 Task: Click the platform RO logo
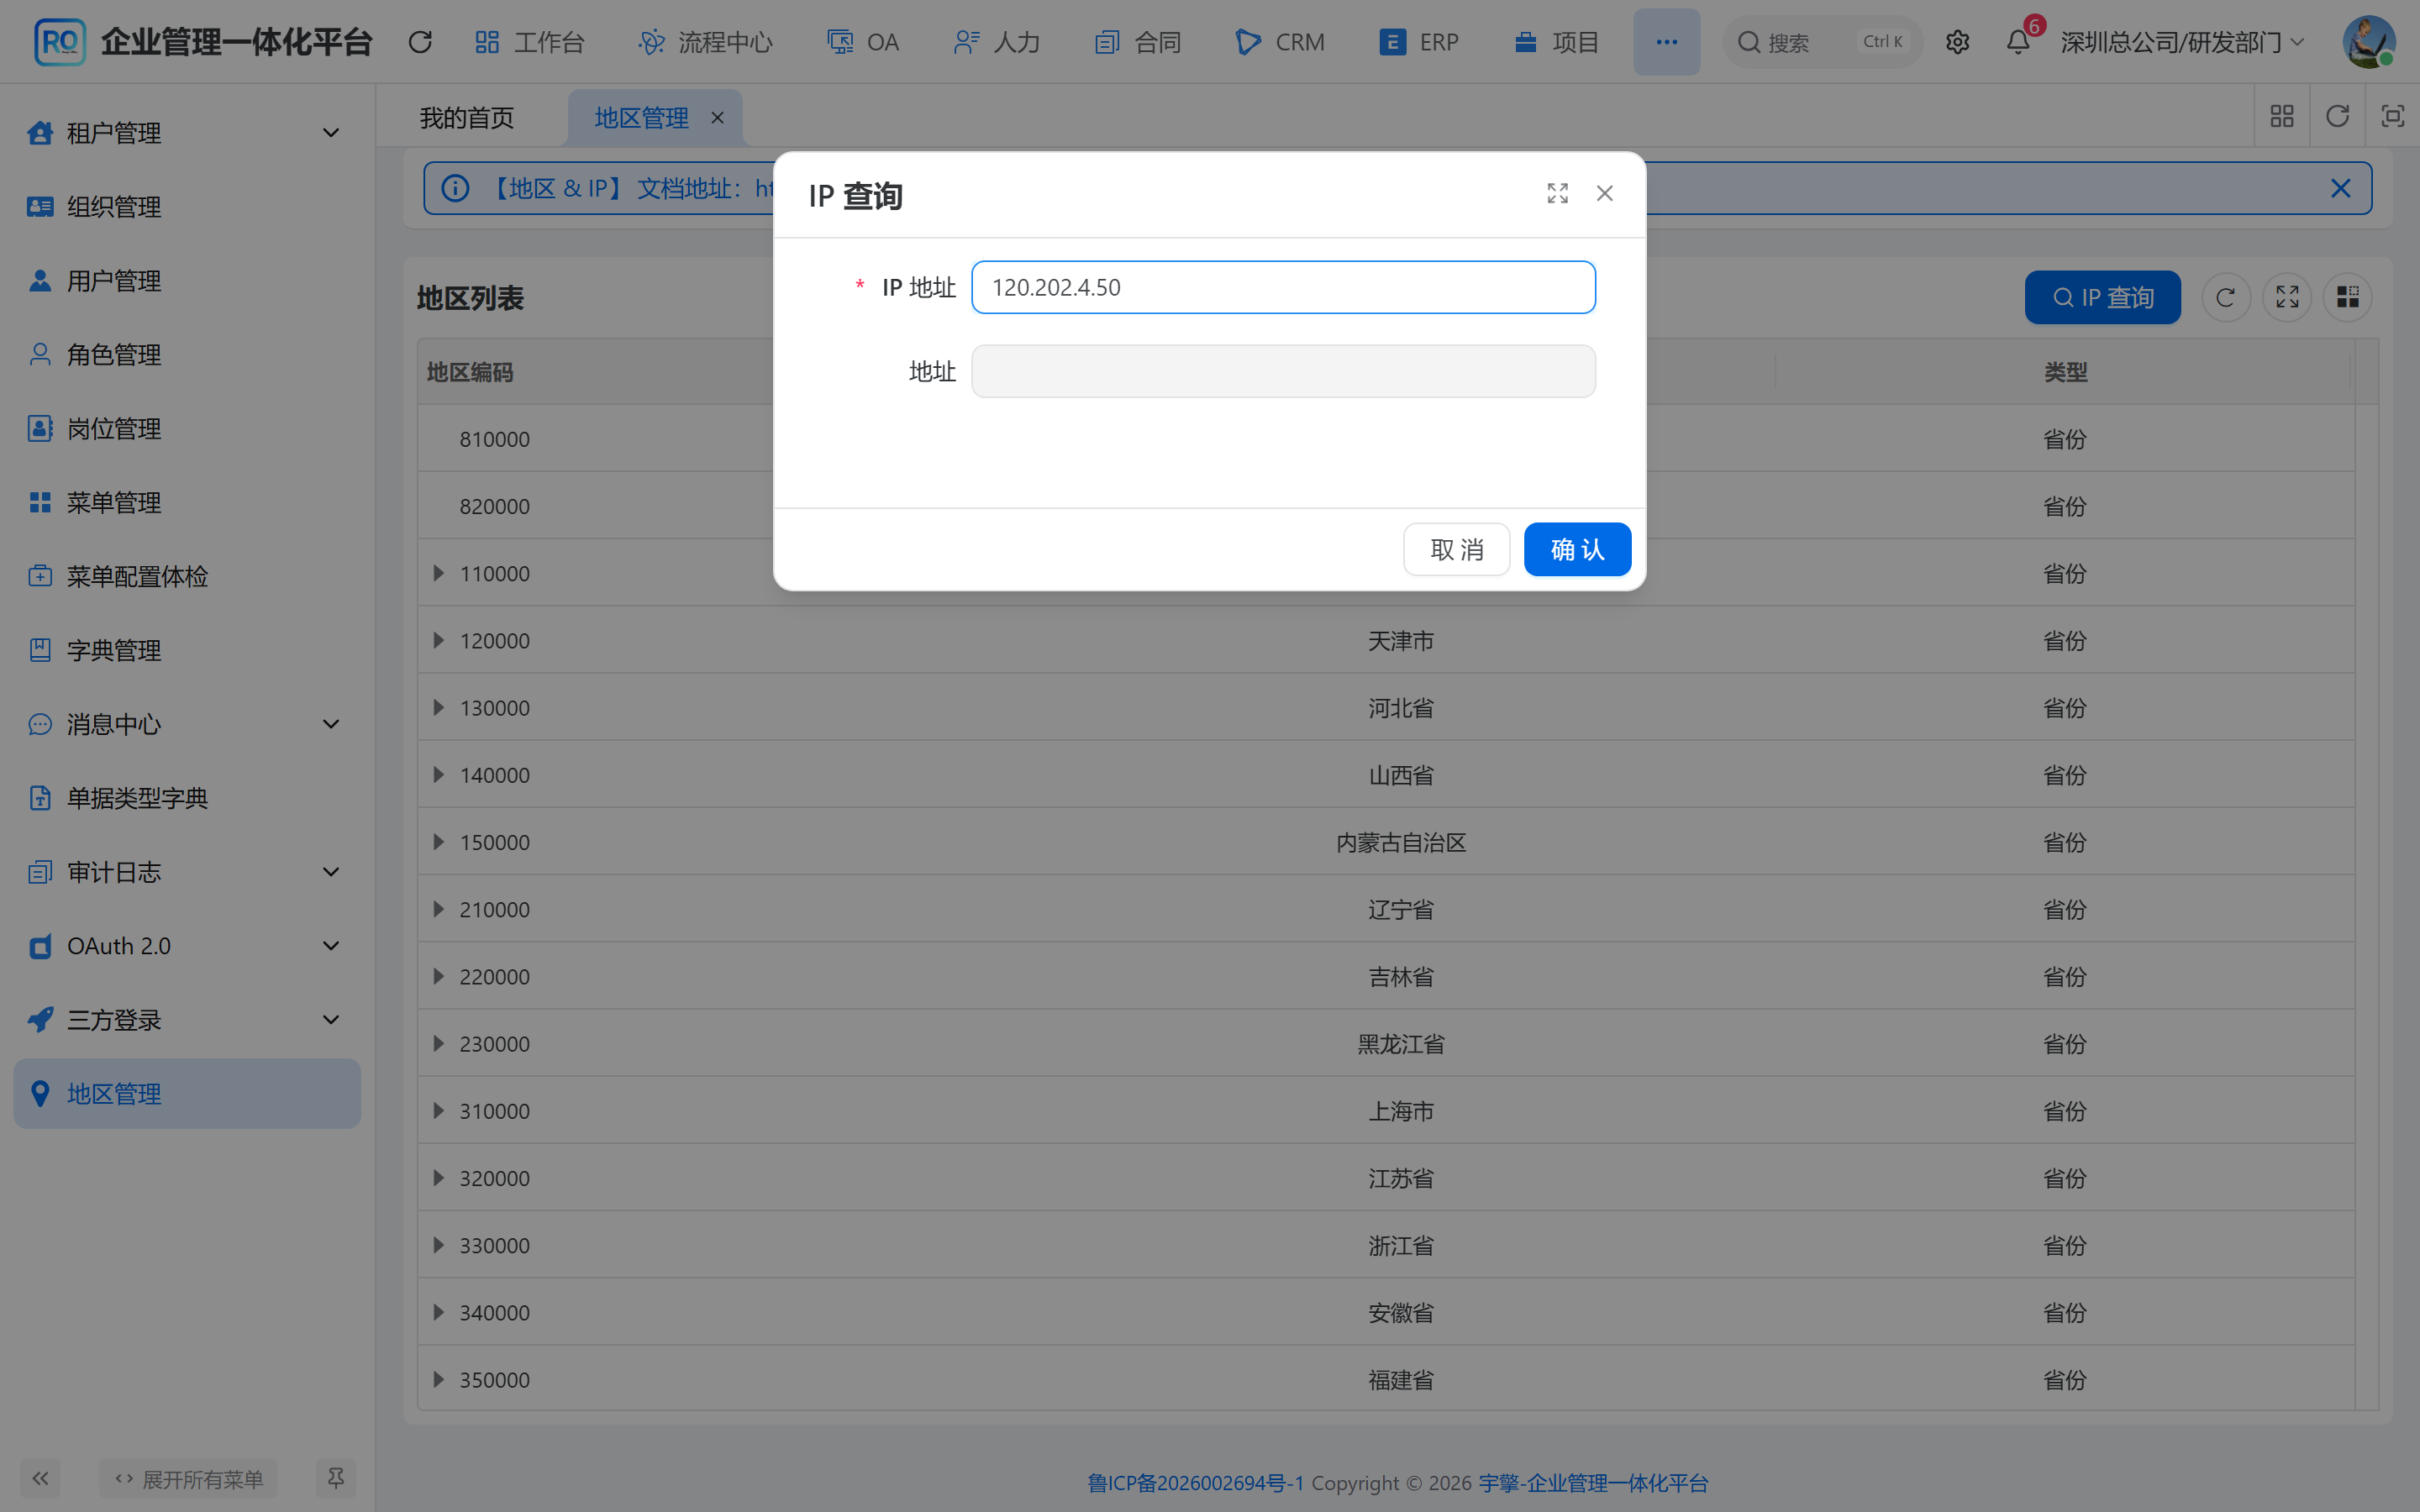(x=60, y=42)
